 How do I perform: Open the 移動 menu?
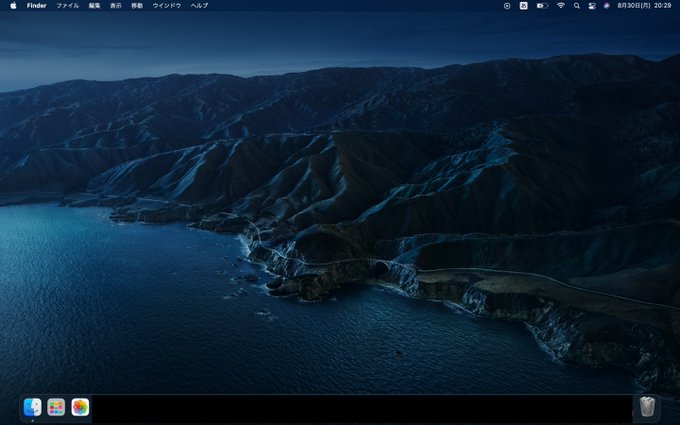[137, 6]
